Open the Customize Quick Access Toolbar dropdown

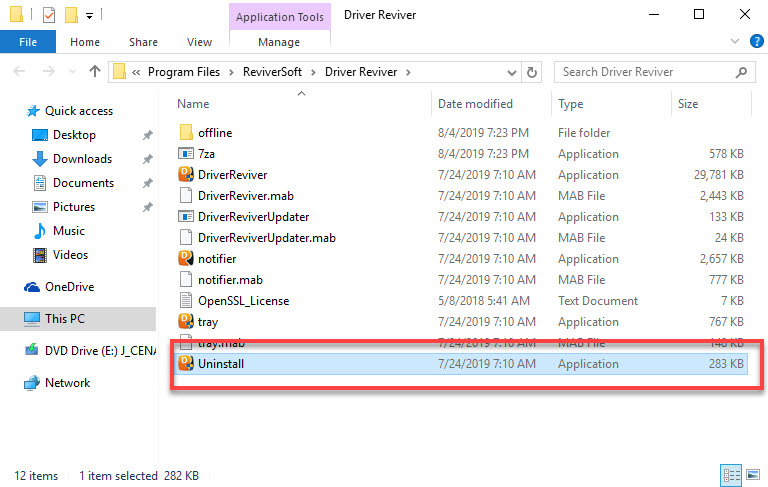90,16
